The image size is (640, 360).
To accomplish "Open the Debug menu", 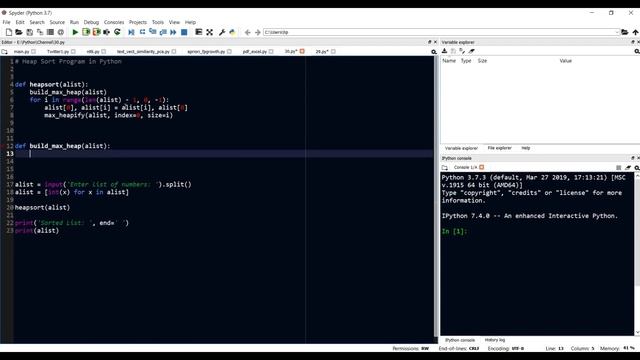I will point(91,22).
